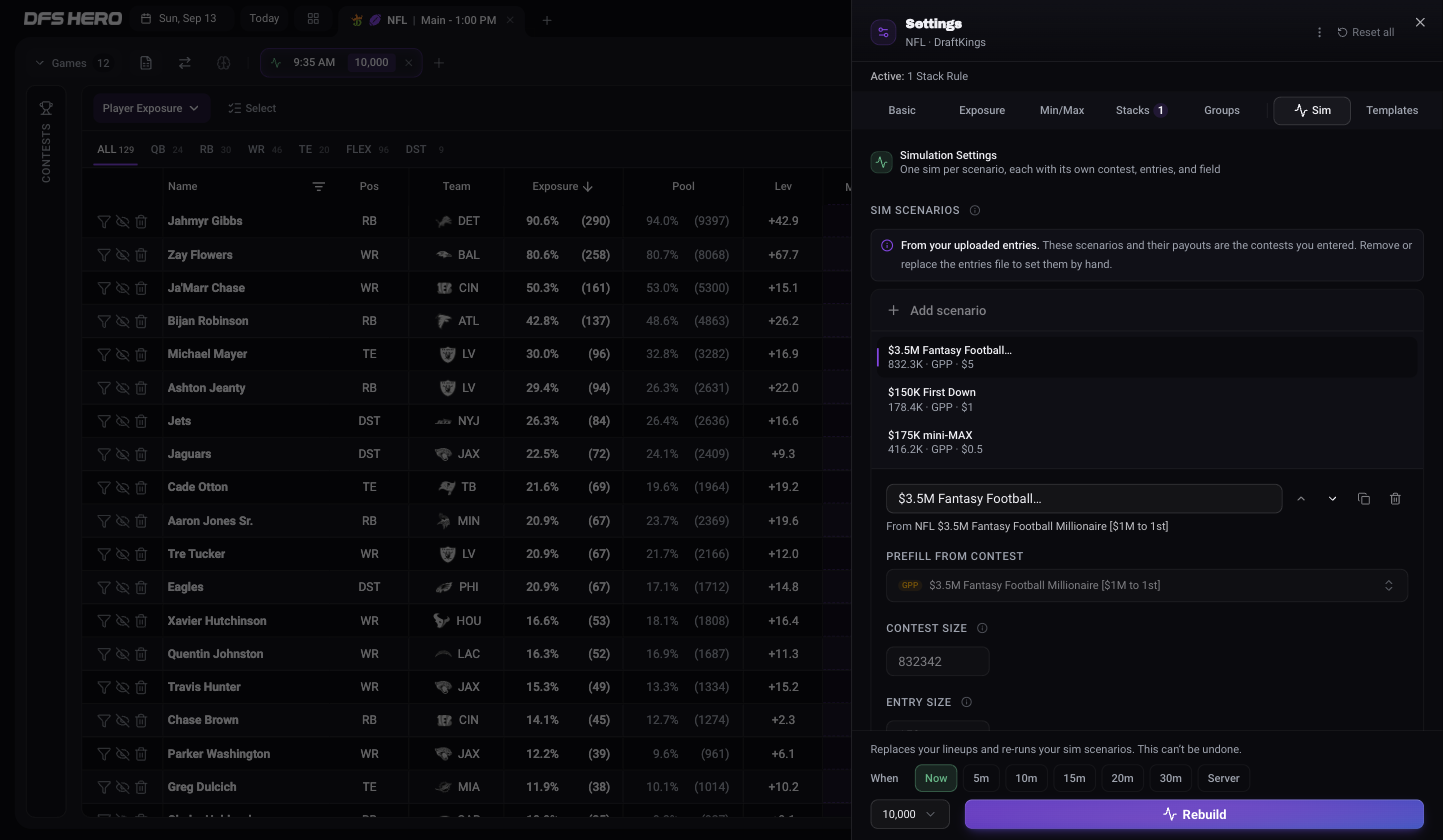Image resolution: width=1443 pixels, height=840 pixels.
Task: Click the info icon beside Contest Size
Action: (982, 628)
